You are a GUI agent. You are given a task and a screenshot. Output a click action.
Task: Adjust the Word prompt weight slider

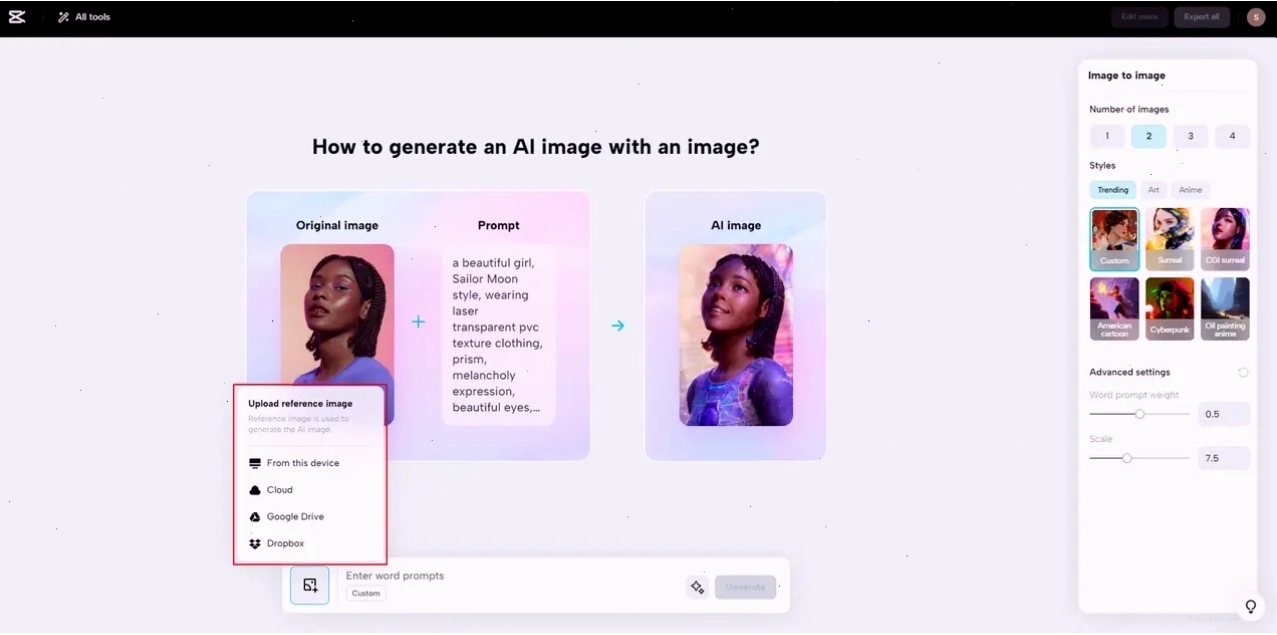1139,414
